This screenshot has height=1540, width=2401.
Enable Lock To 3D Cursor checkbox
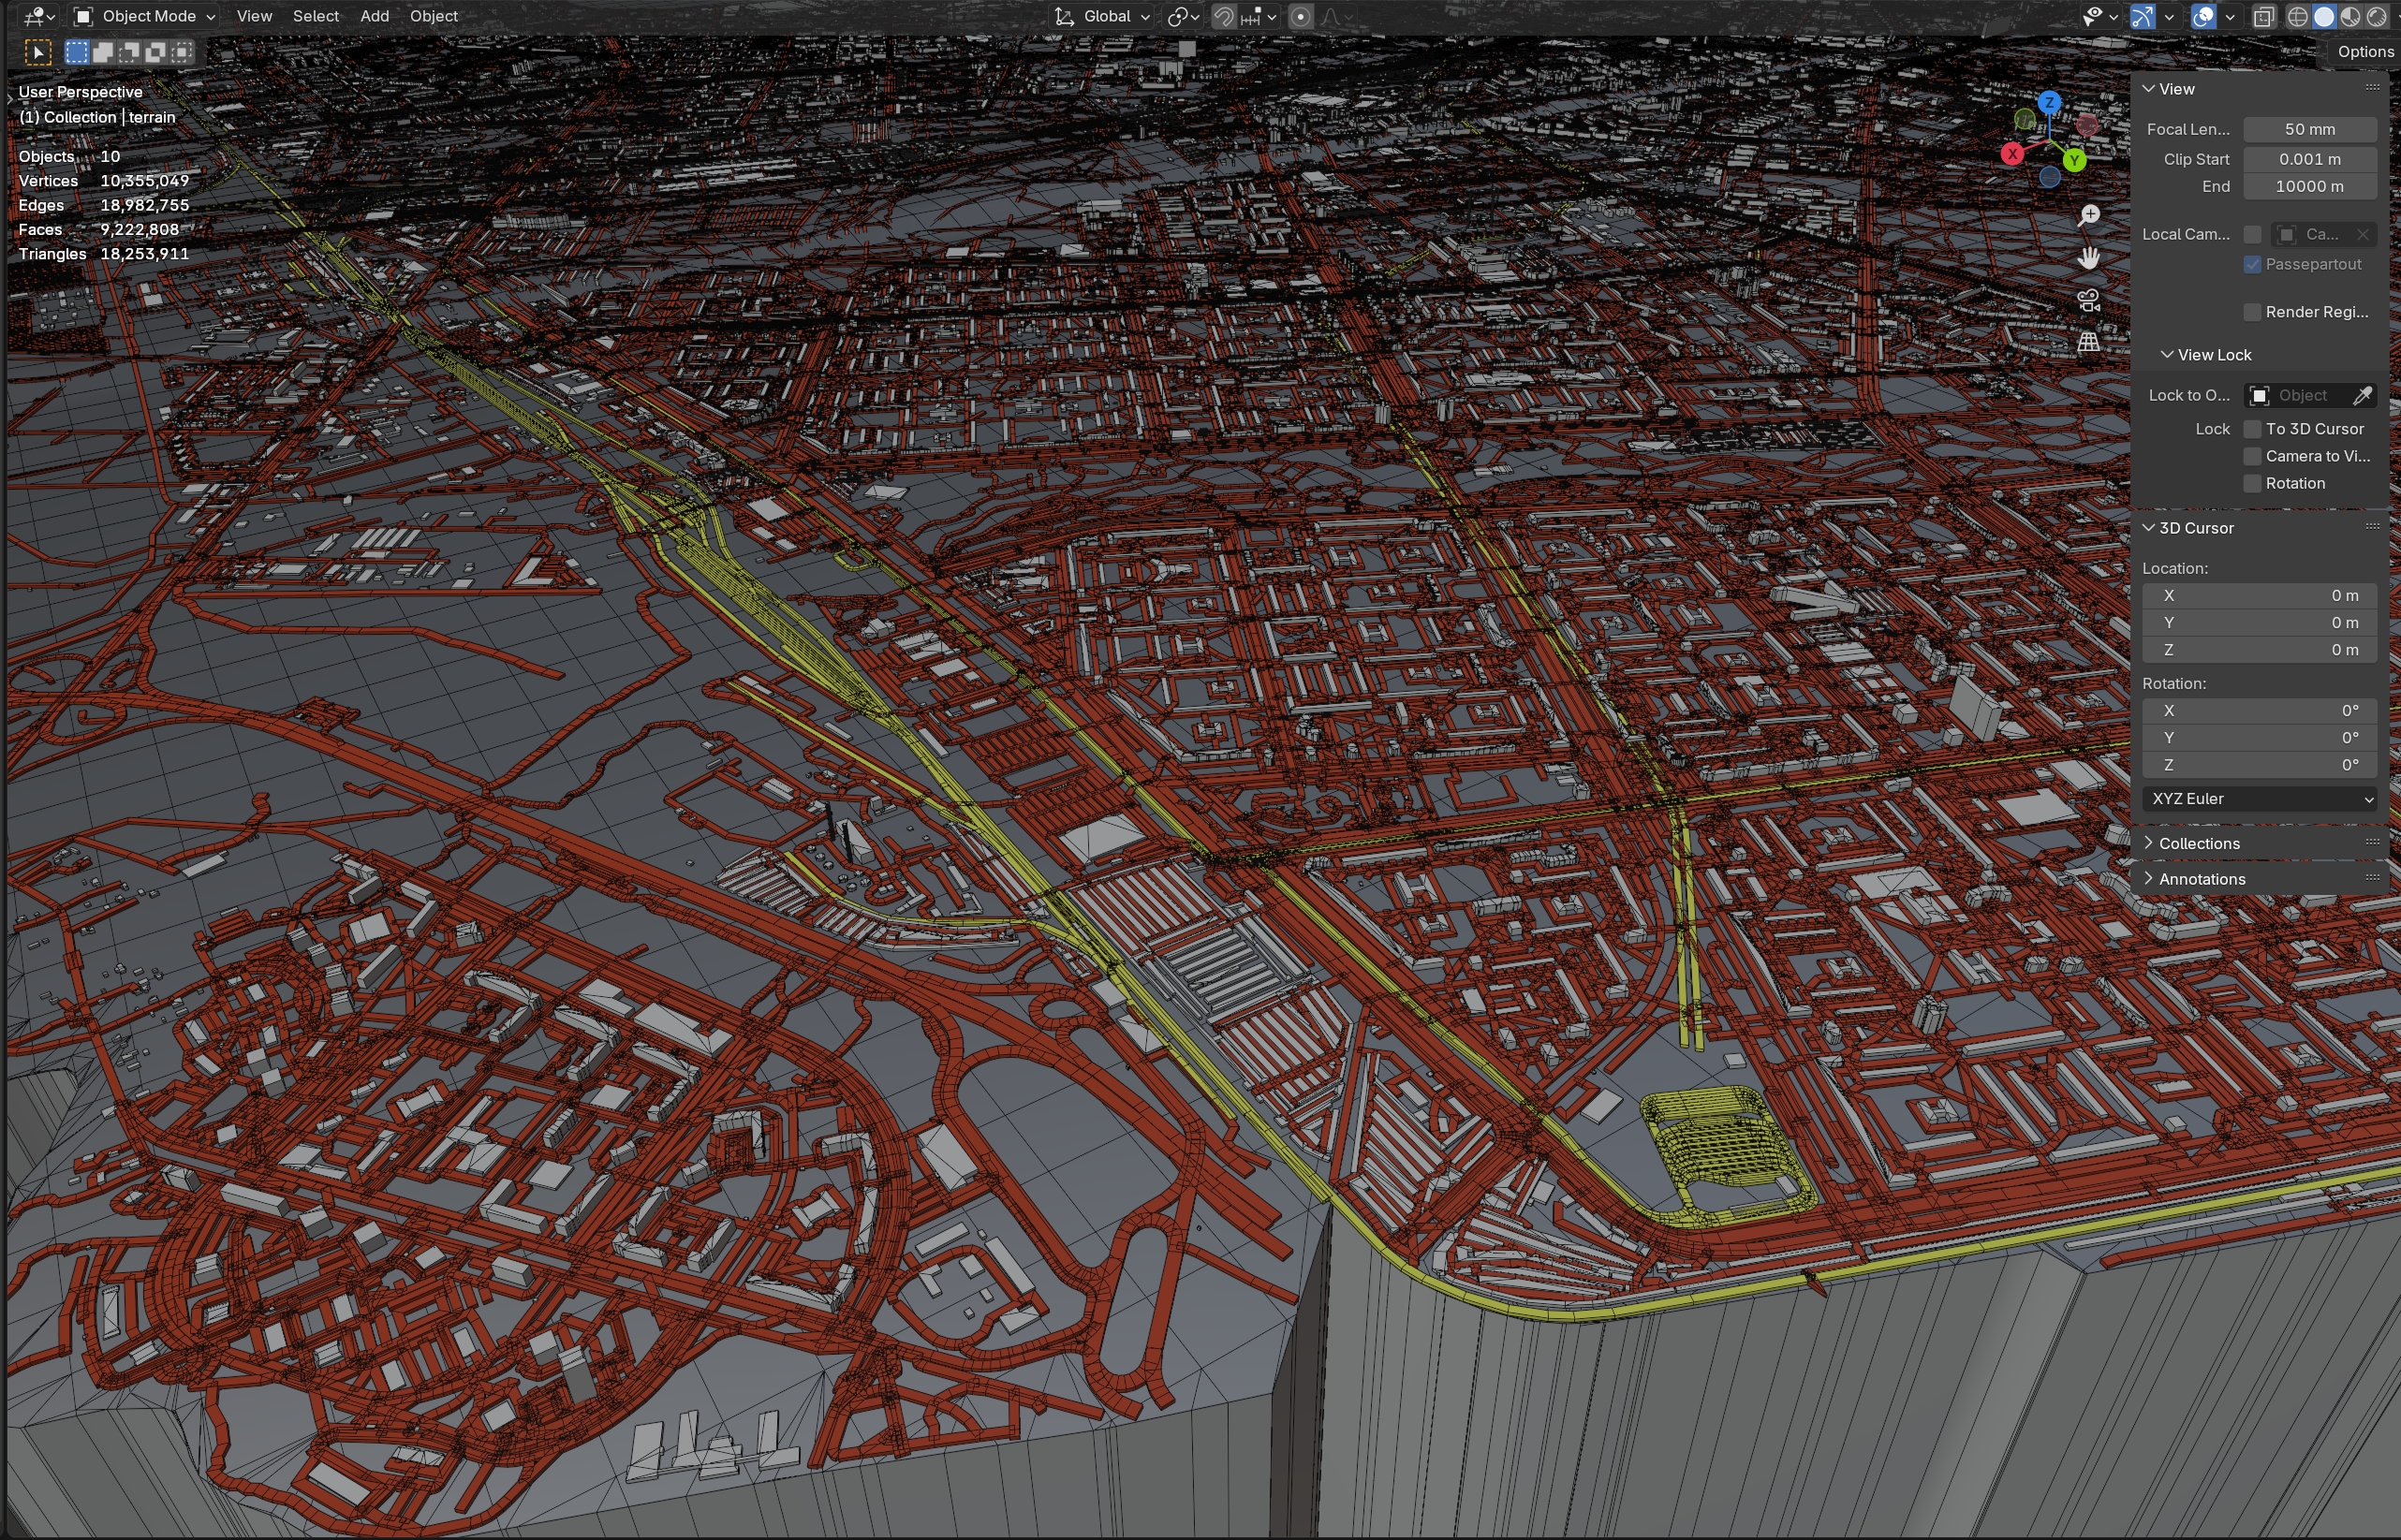pos(2252,429)
